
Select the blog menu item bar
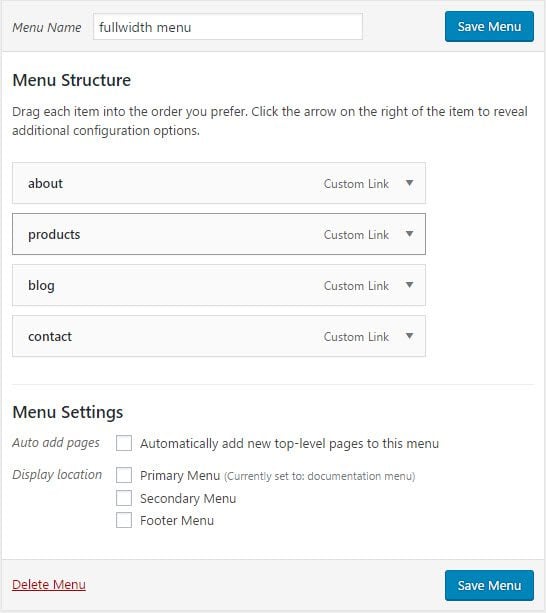point(219,285)
